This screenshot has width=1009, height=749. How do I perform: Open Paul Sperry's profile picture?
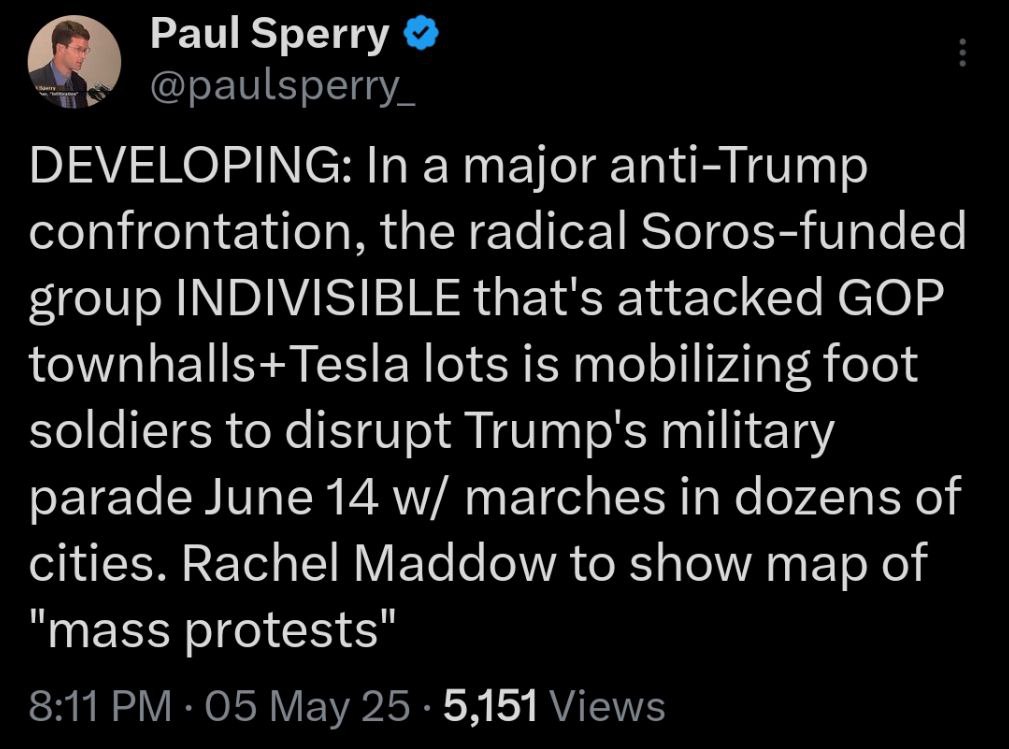pyautogui.click(x=74, y=61)
